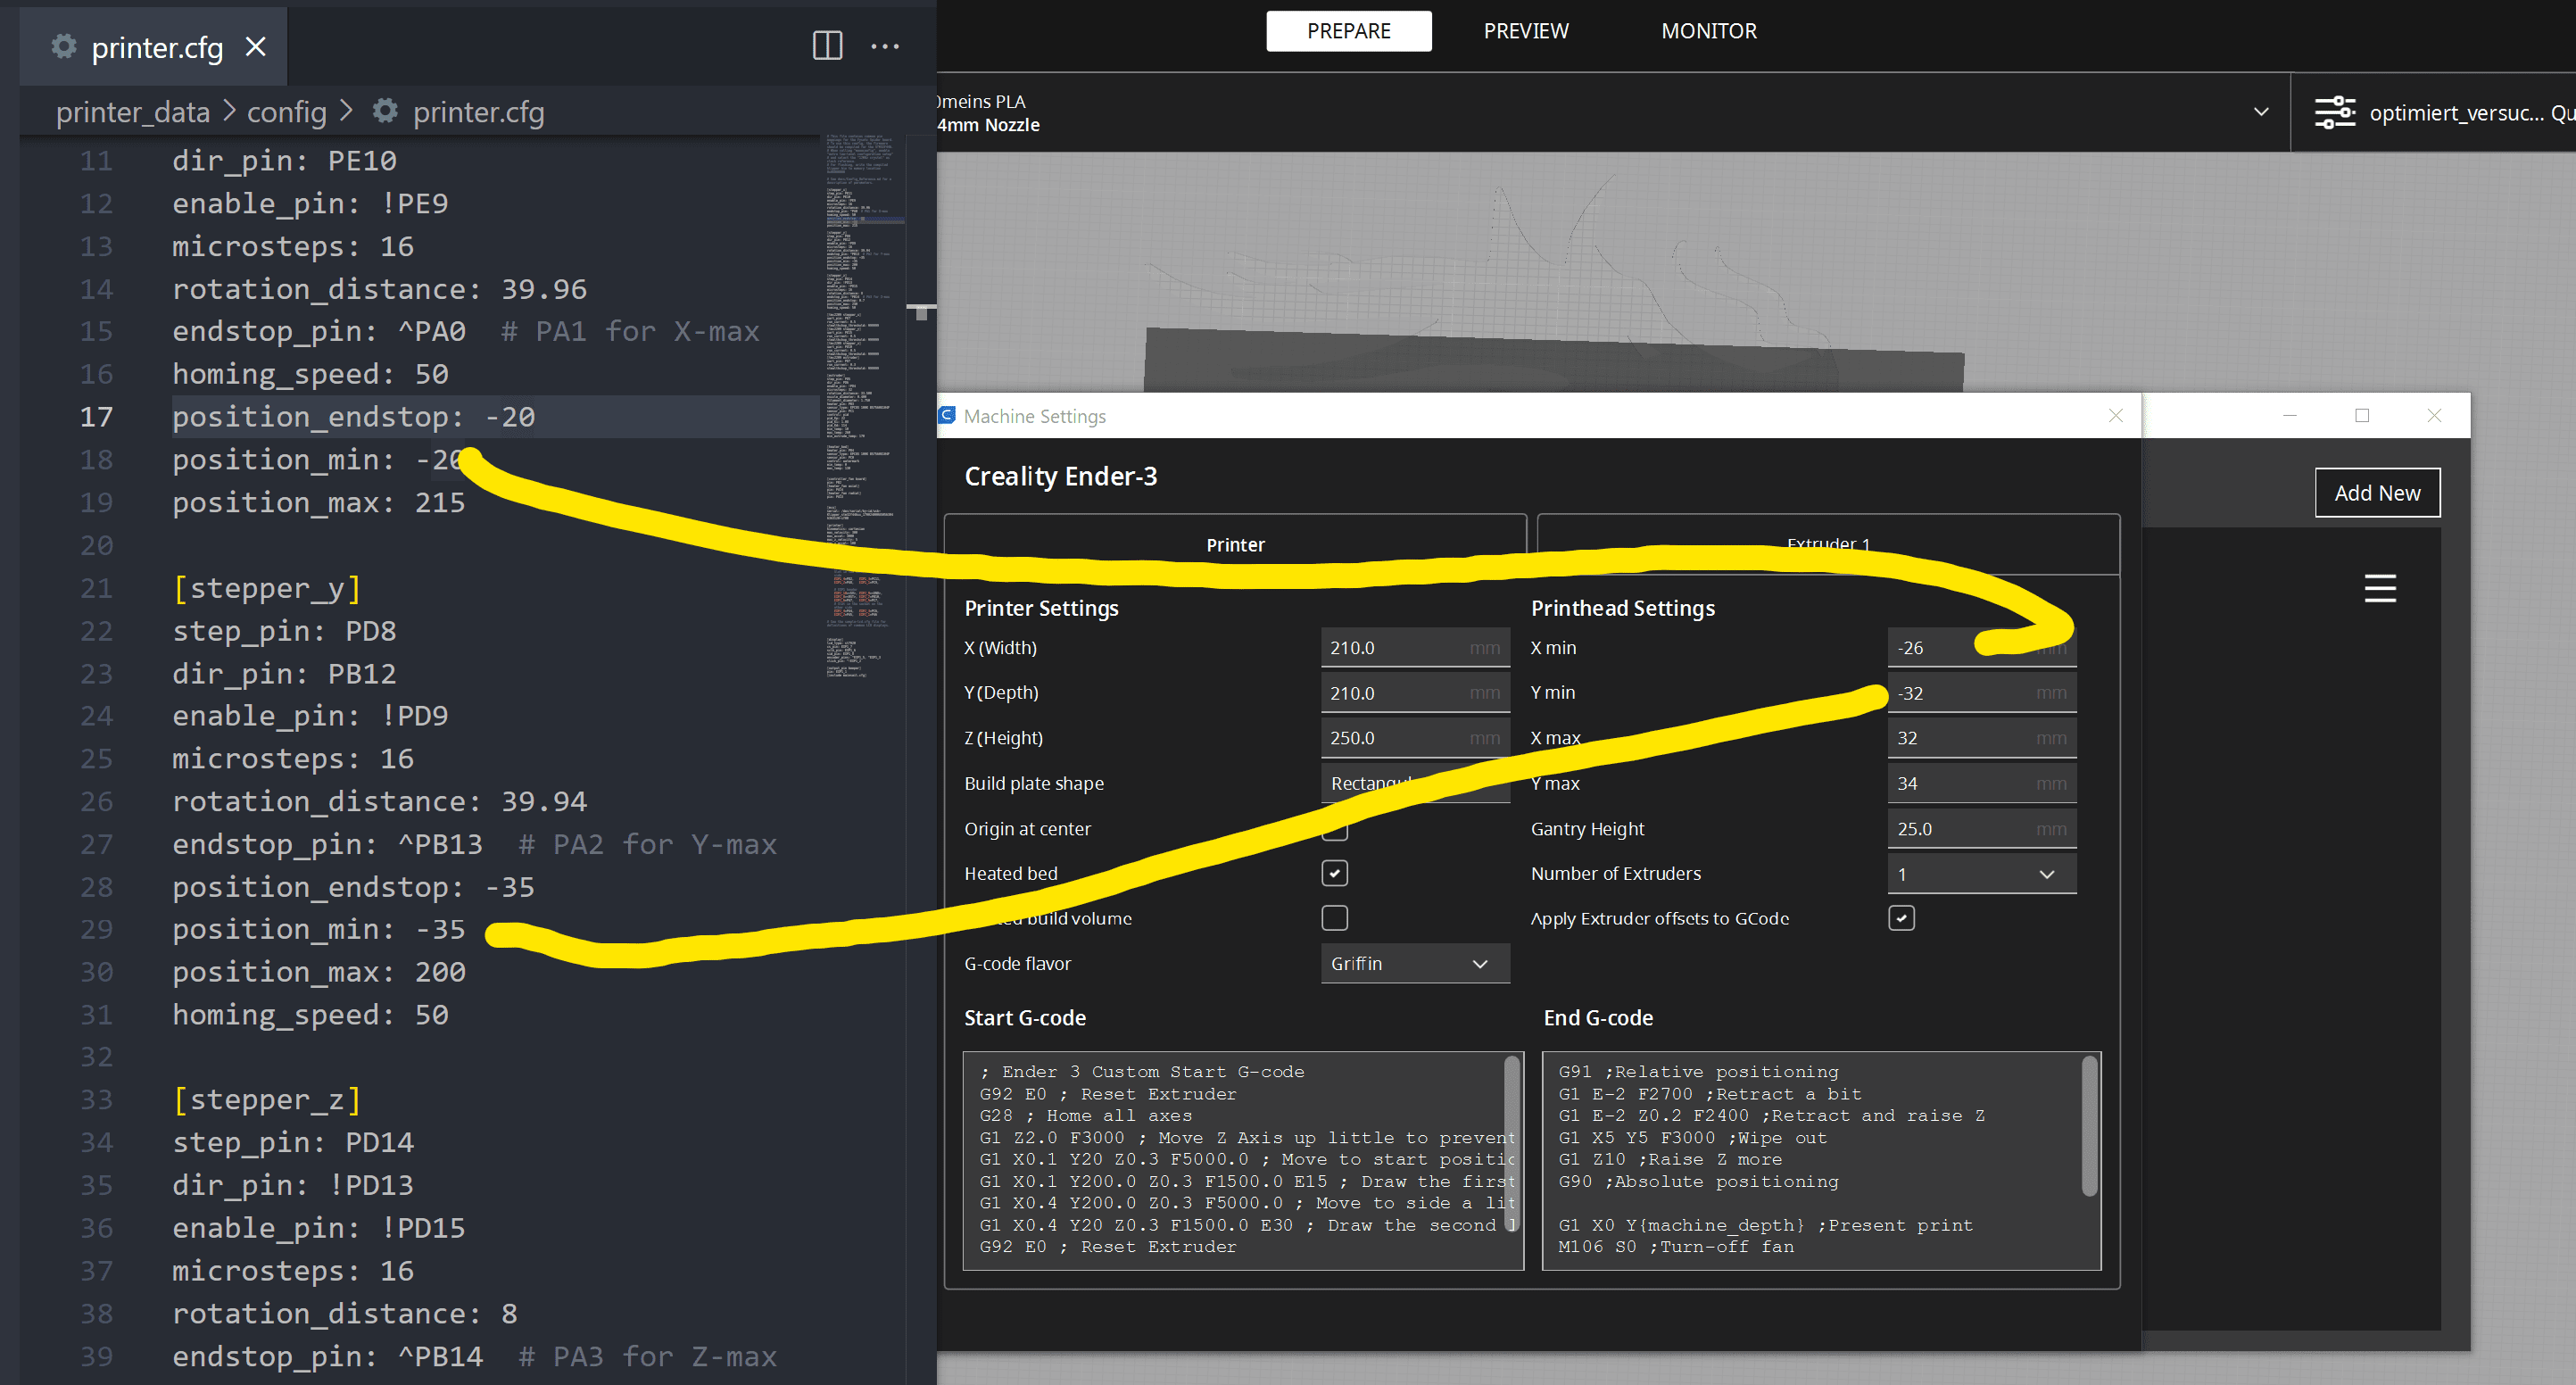
Task: Select the Printer tab in Machine Settings
Action: point(1234,545)
